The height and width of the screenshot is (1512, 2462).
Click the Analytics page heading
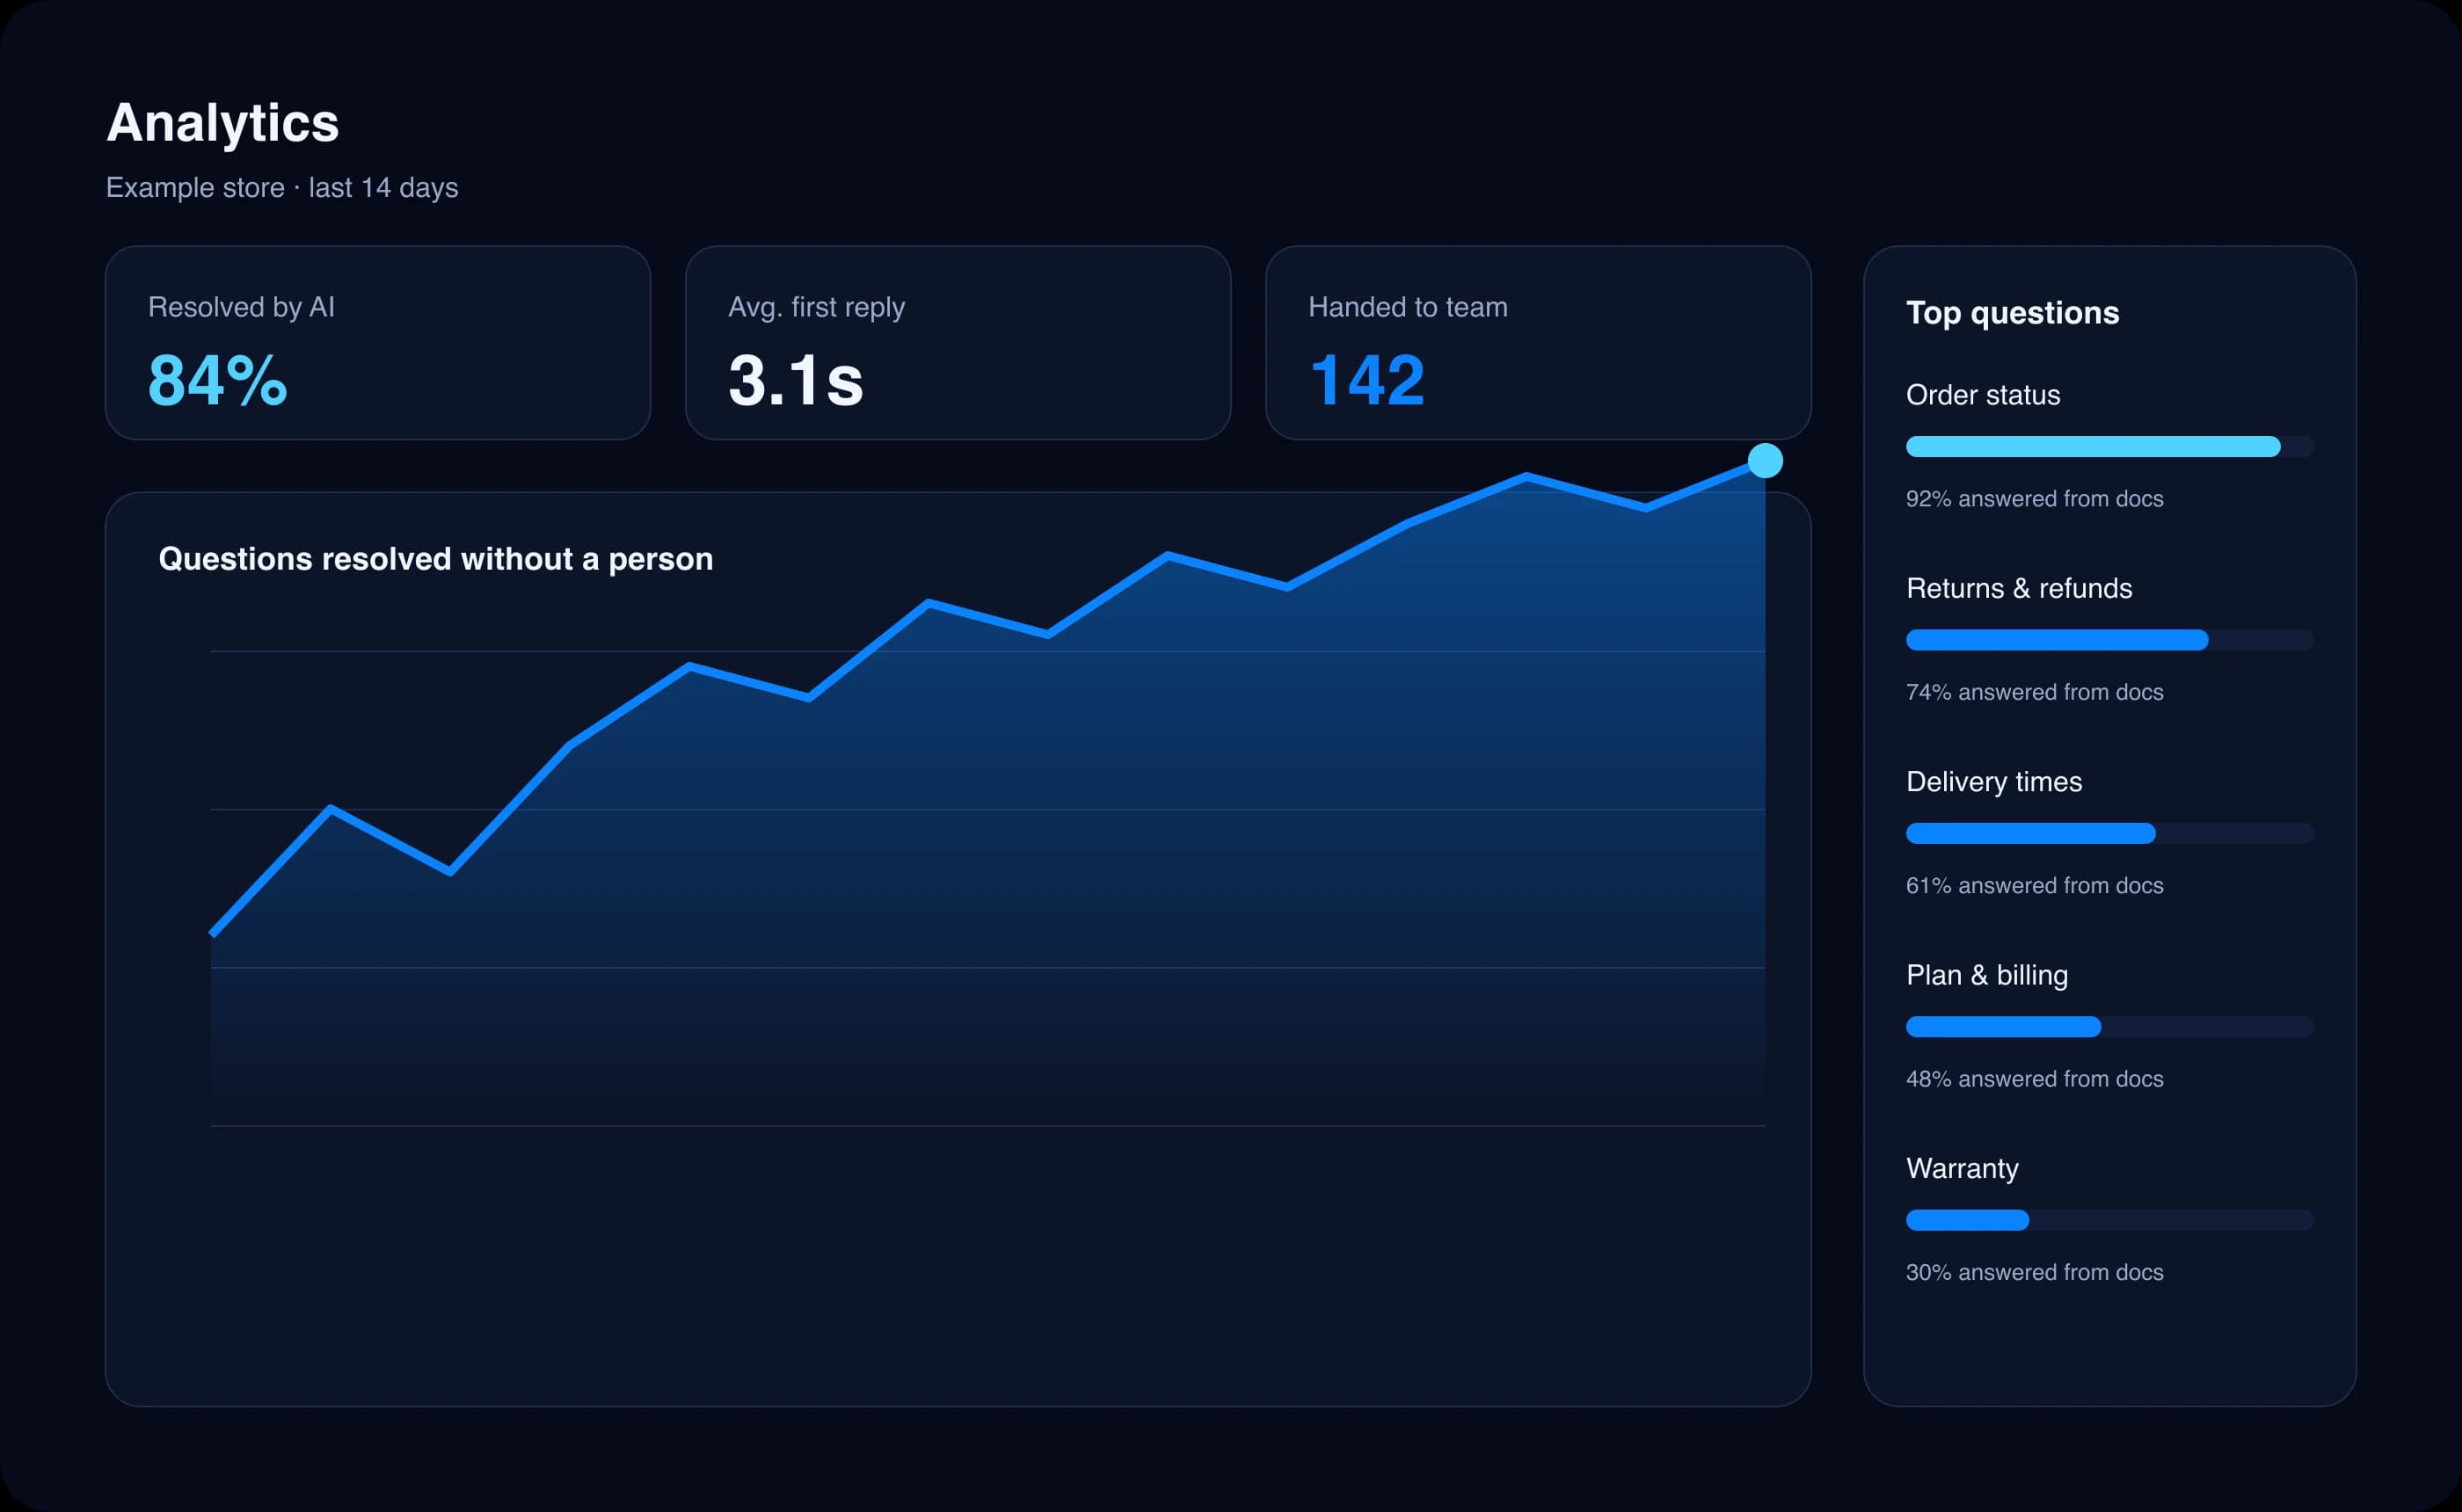tap(223, 123)
